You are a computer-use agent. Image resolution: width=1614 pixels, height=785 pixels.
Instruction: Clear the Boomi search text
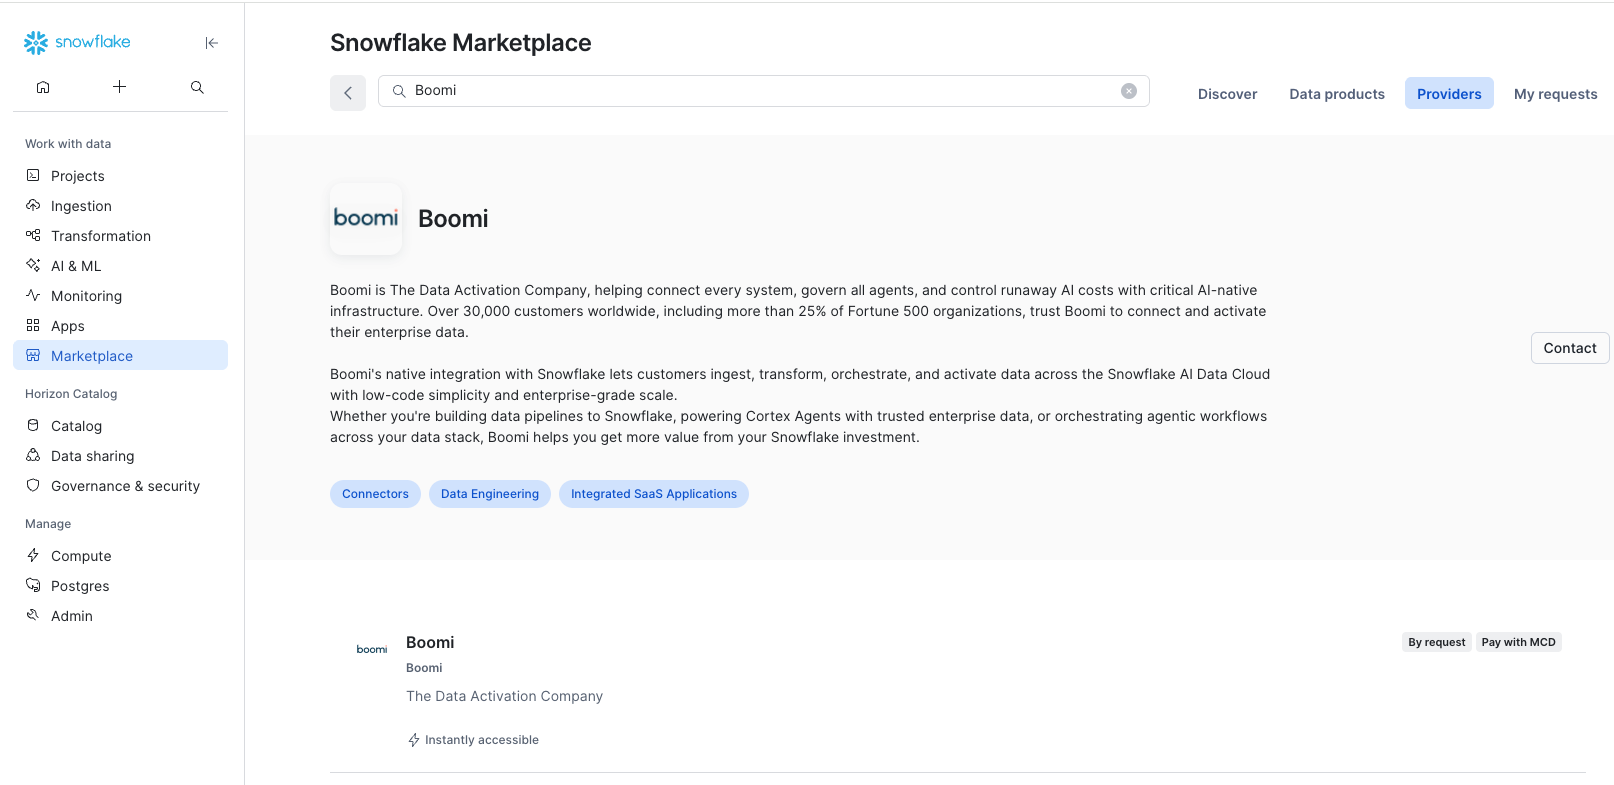tap(1129, 91)
